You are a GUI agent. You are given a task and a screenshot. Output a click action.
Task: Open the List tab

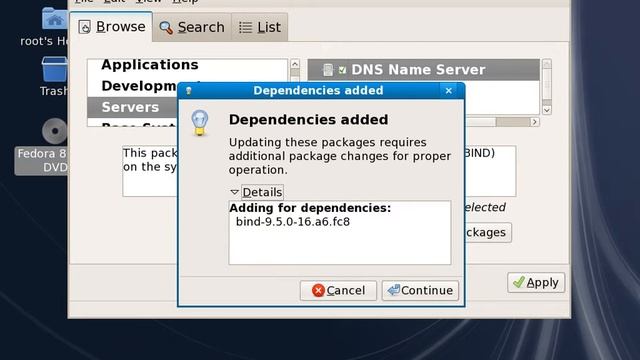(x=260, y=27)
